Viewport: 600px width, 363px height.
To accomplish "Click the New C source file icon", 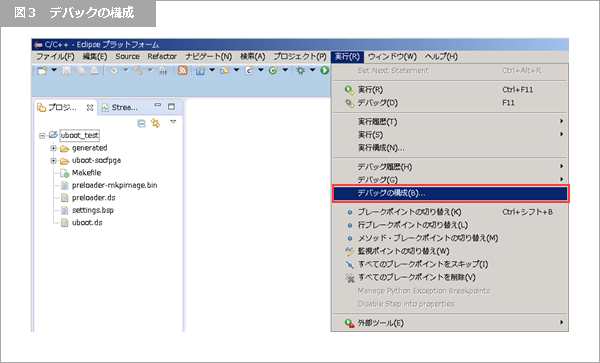I will tap(249, 70).
